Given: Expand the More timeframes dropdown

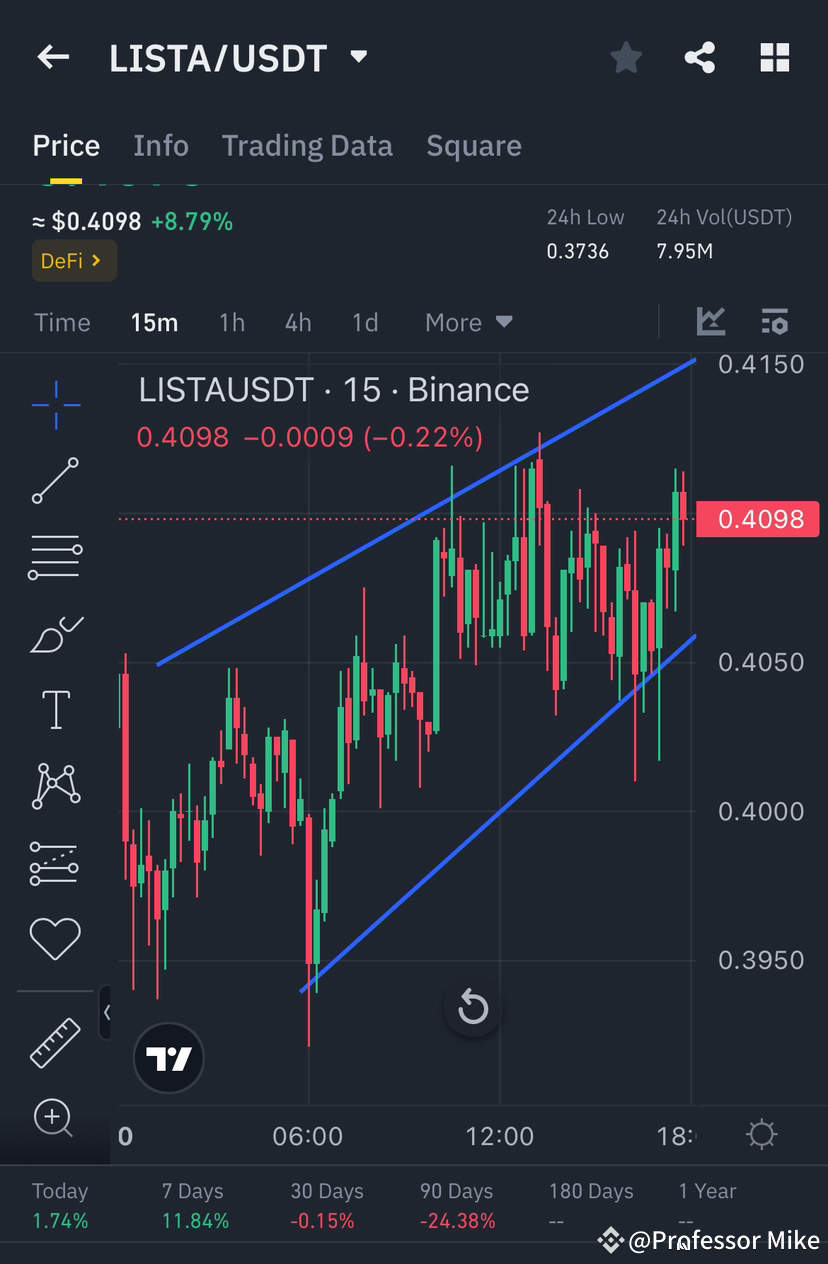Looking at the screenshot, I should (467, 322).
